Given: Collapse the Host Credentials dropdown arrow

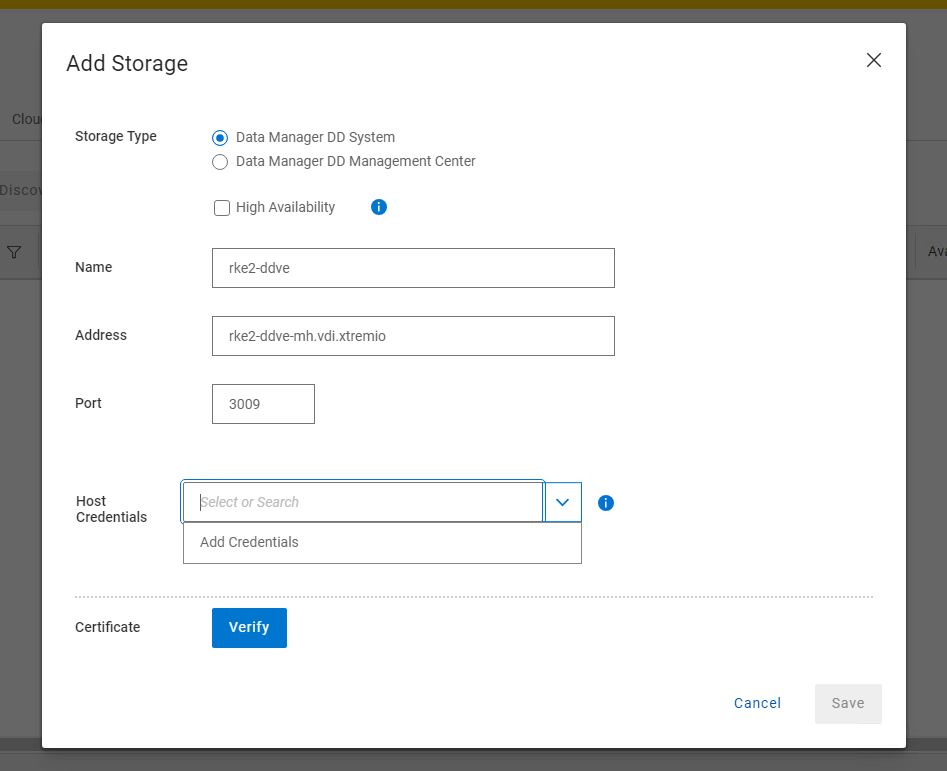Looking at the screenshot, I should click(562, 502).
